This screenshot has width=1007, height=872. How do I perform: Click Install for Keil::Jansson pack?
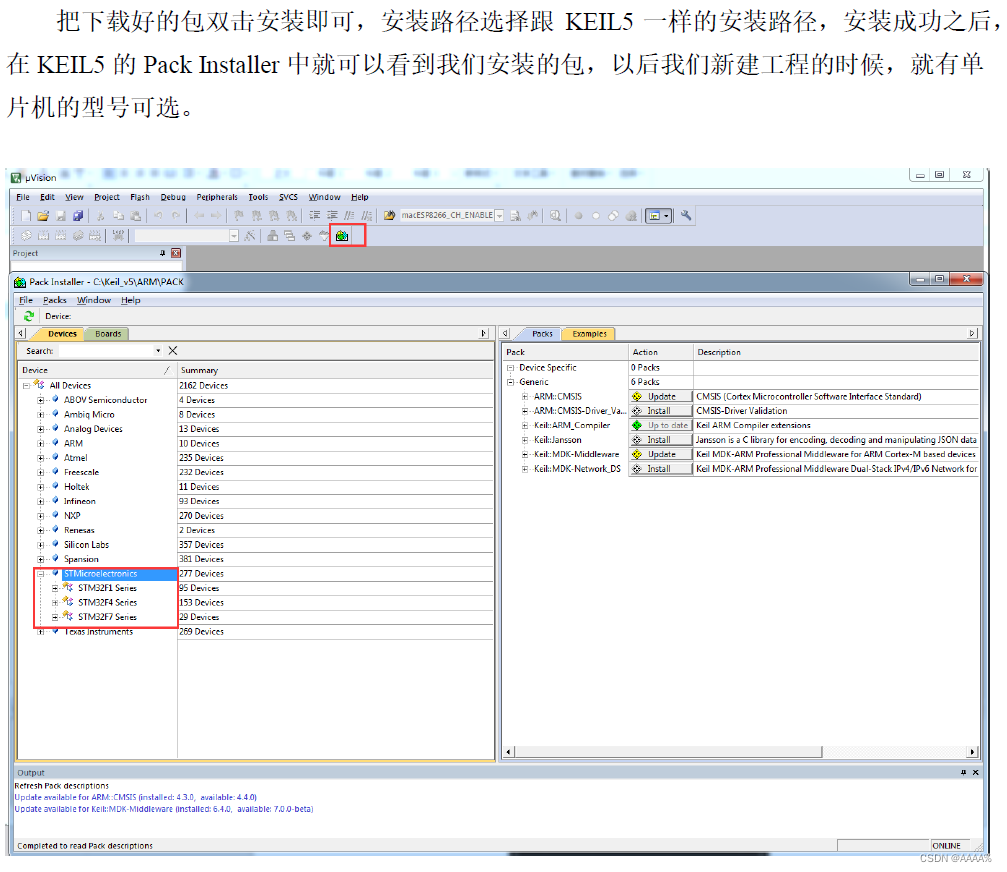[660, 439]
